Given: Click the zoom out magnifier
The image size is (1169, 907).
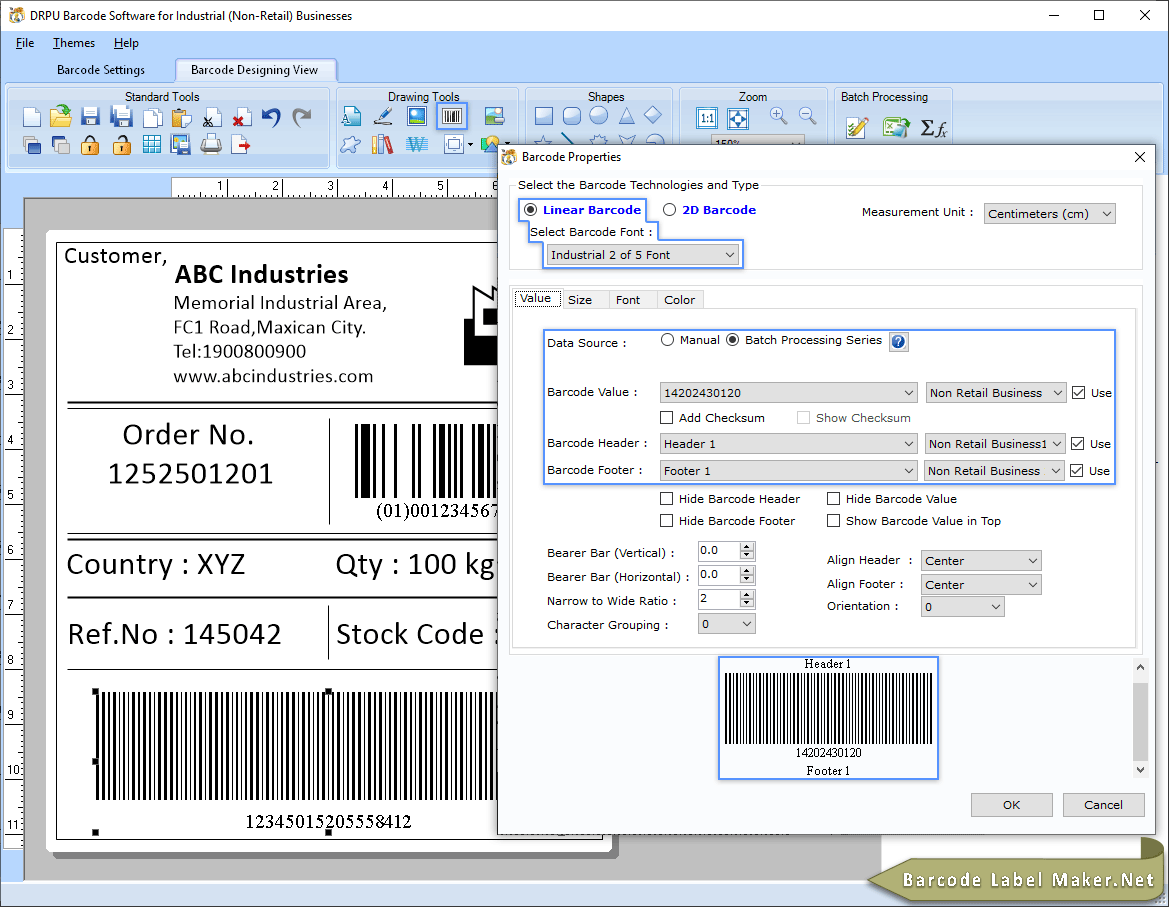Looking at the screenshot, I should pos(807,116).
